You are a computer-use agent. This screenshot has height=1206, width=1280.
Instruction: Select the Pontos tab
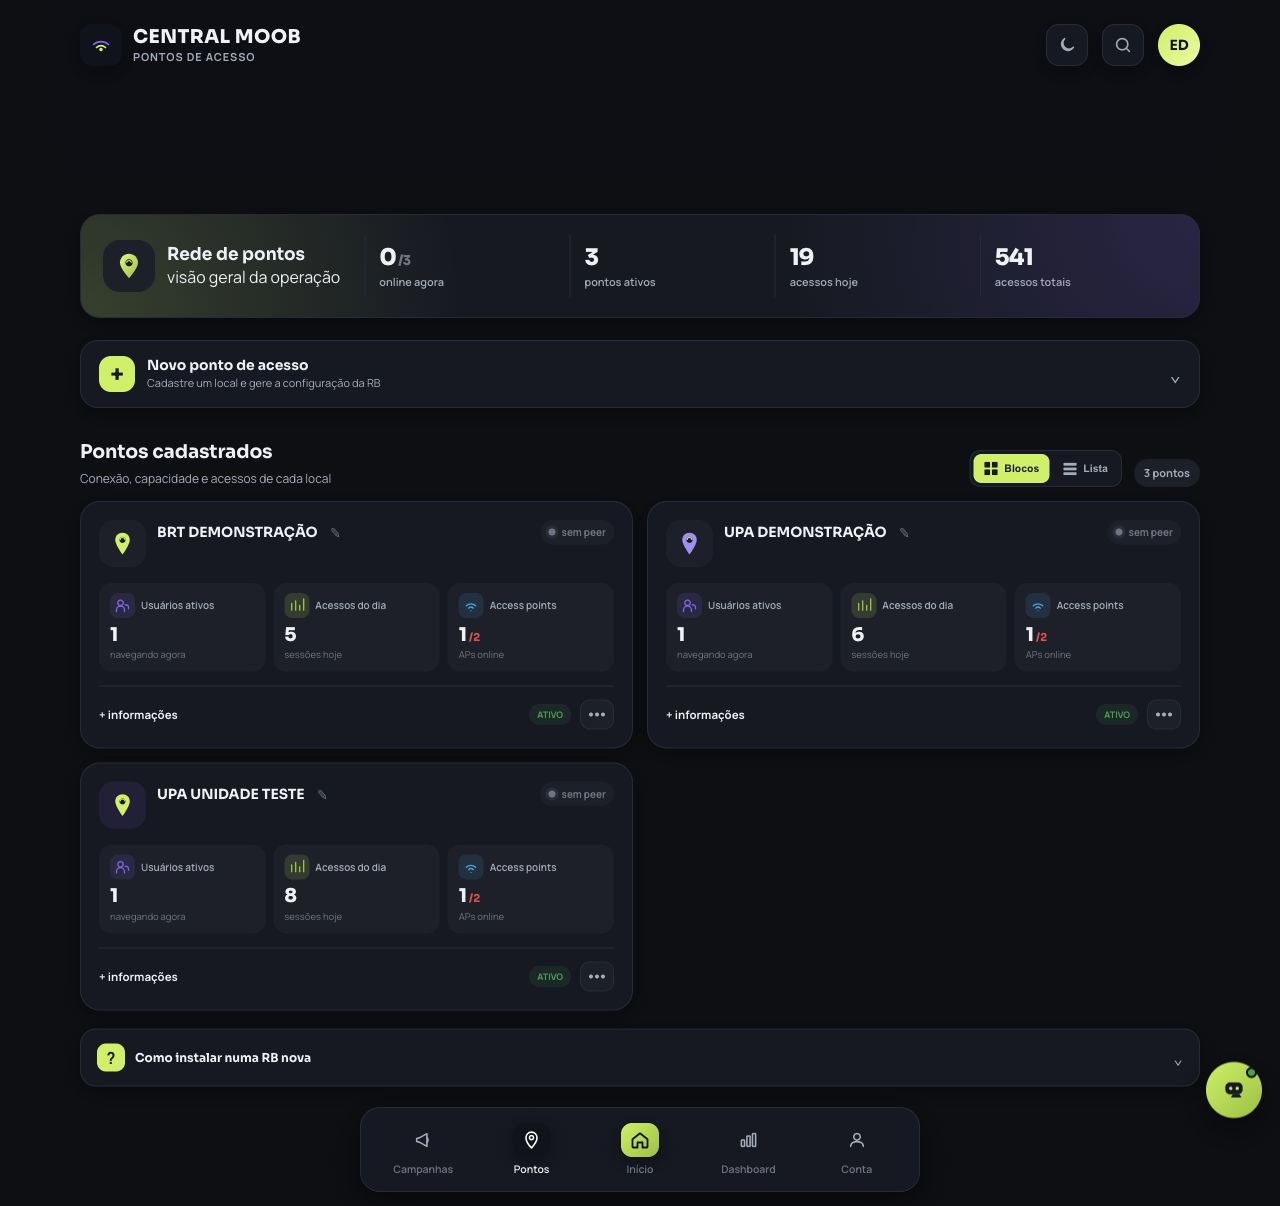531,1152
